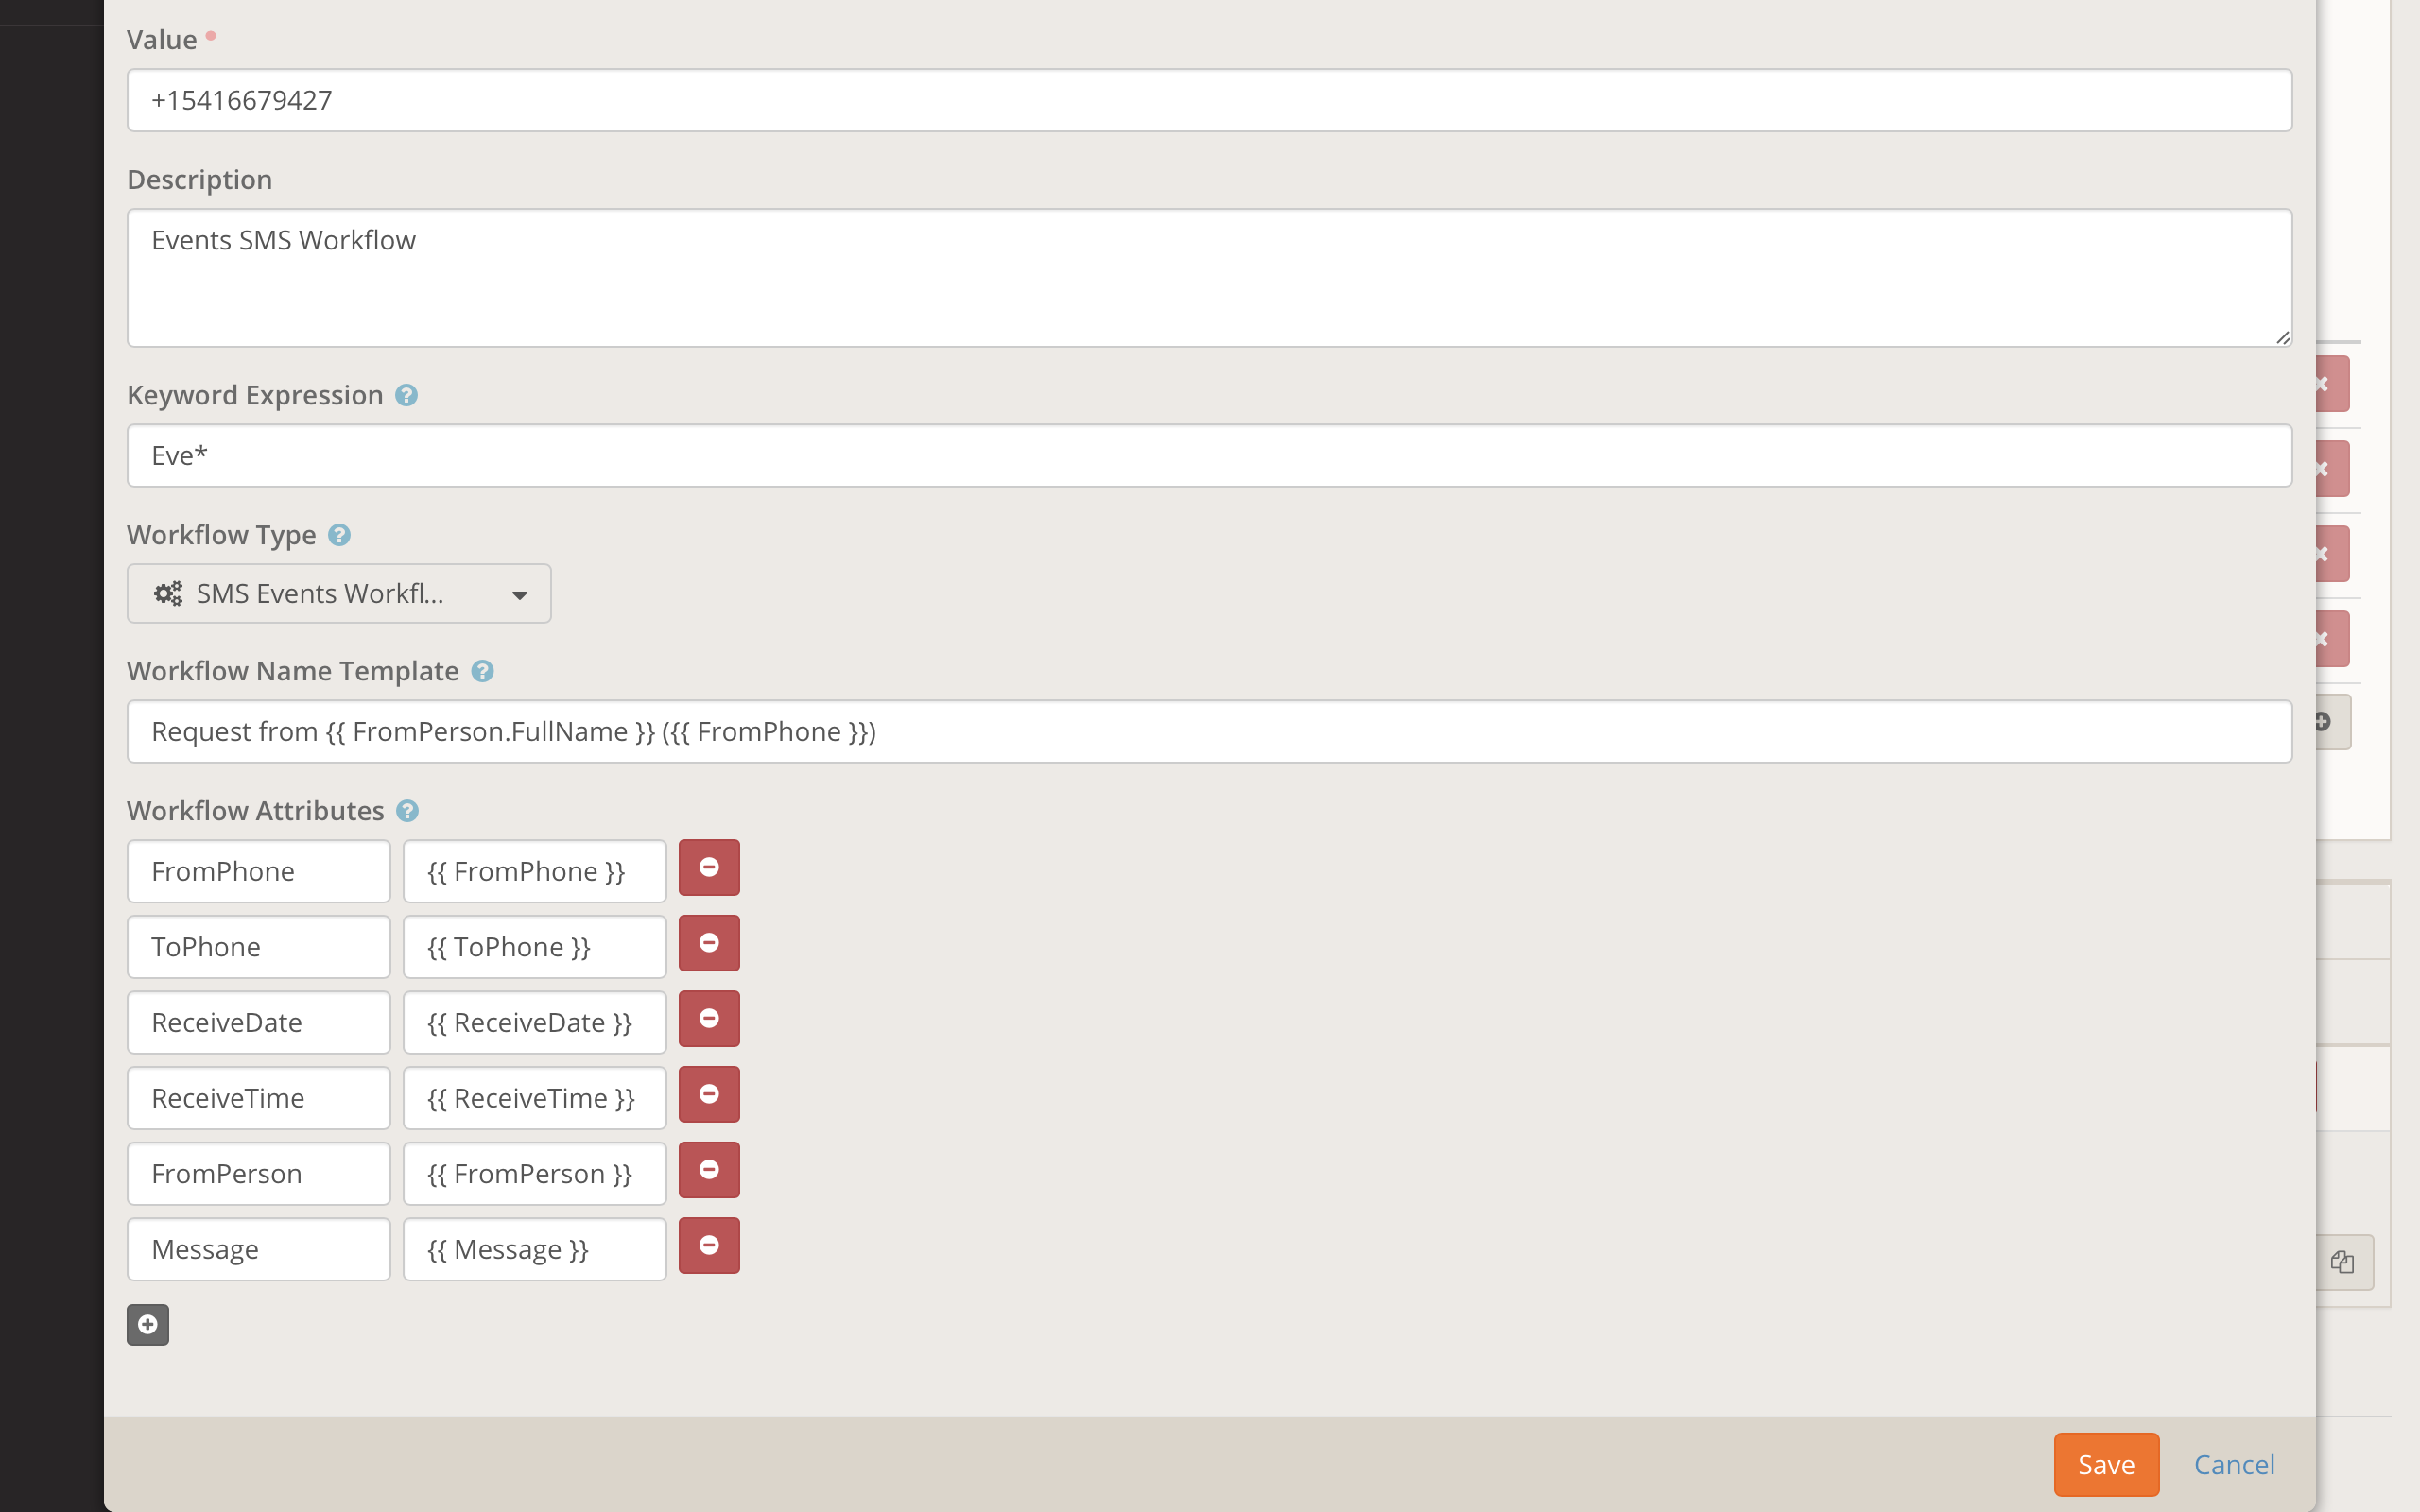Remove the FromPerson attribute row
This screenshot has height=1512, width=2420.
pyautogui.click(x=709, y=1169)
